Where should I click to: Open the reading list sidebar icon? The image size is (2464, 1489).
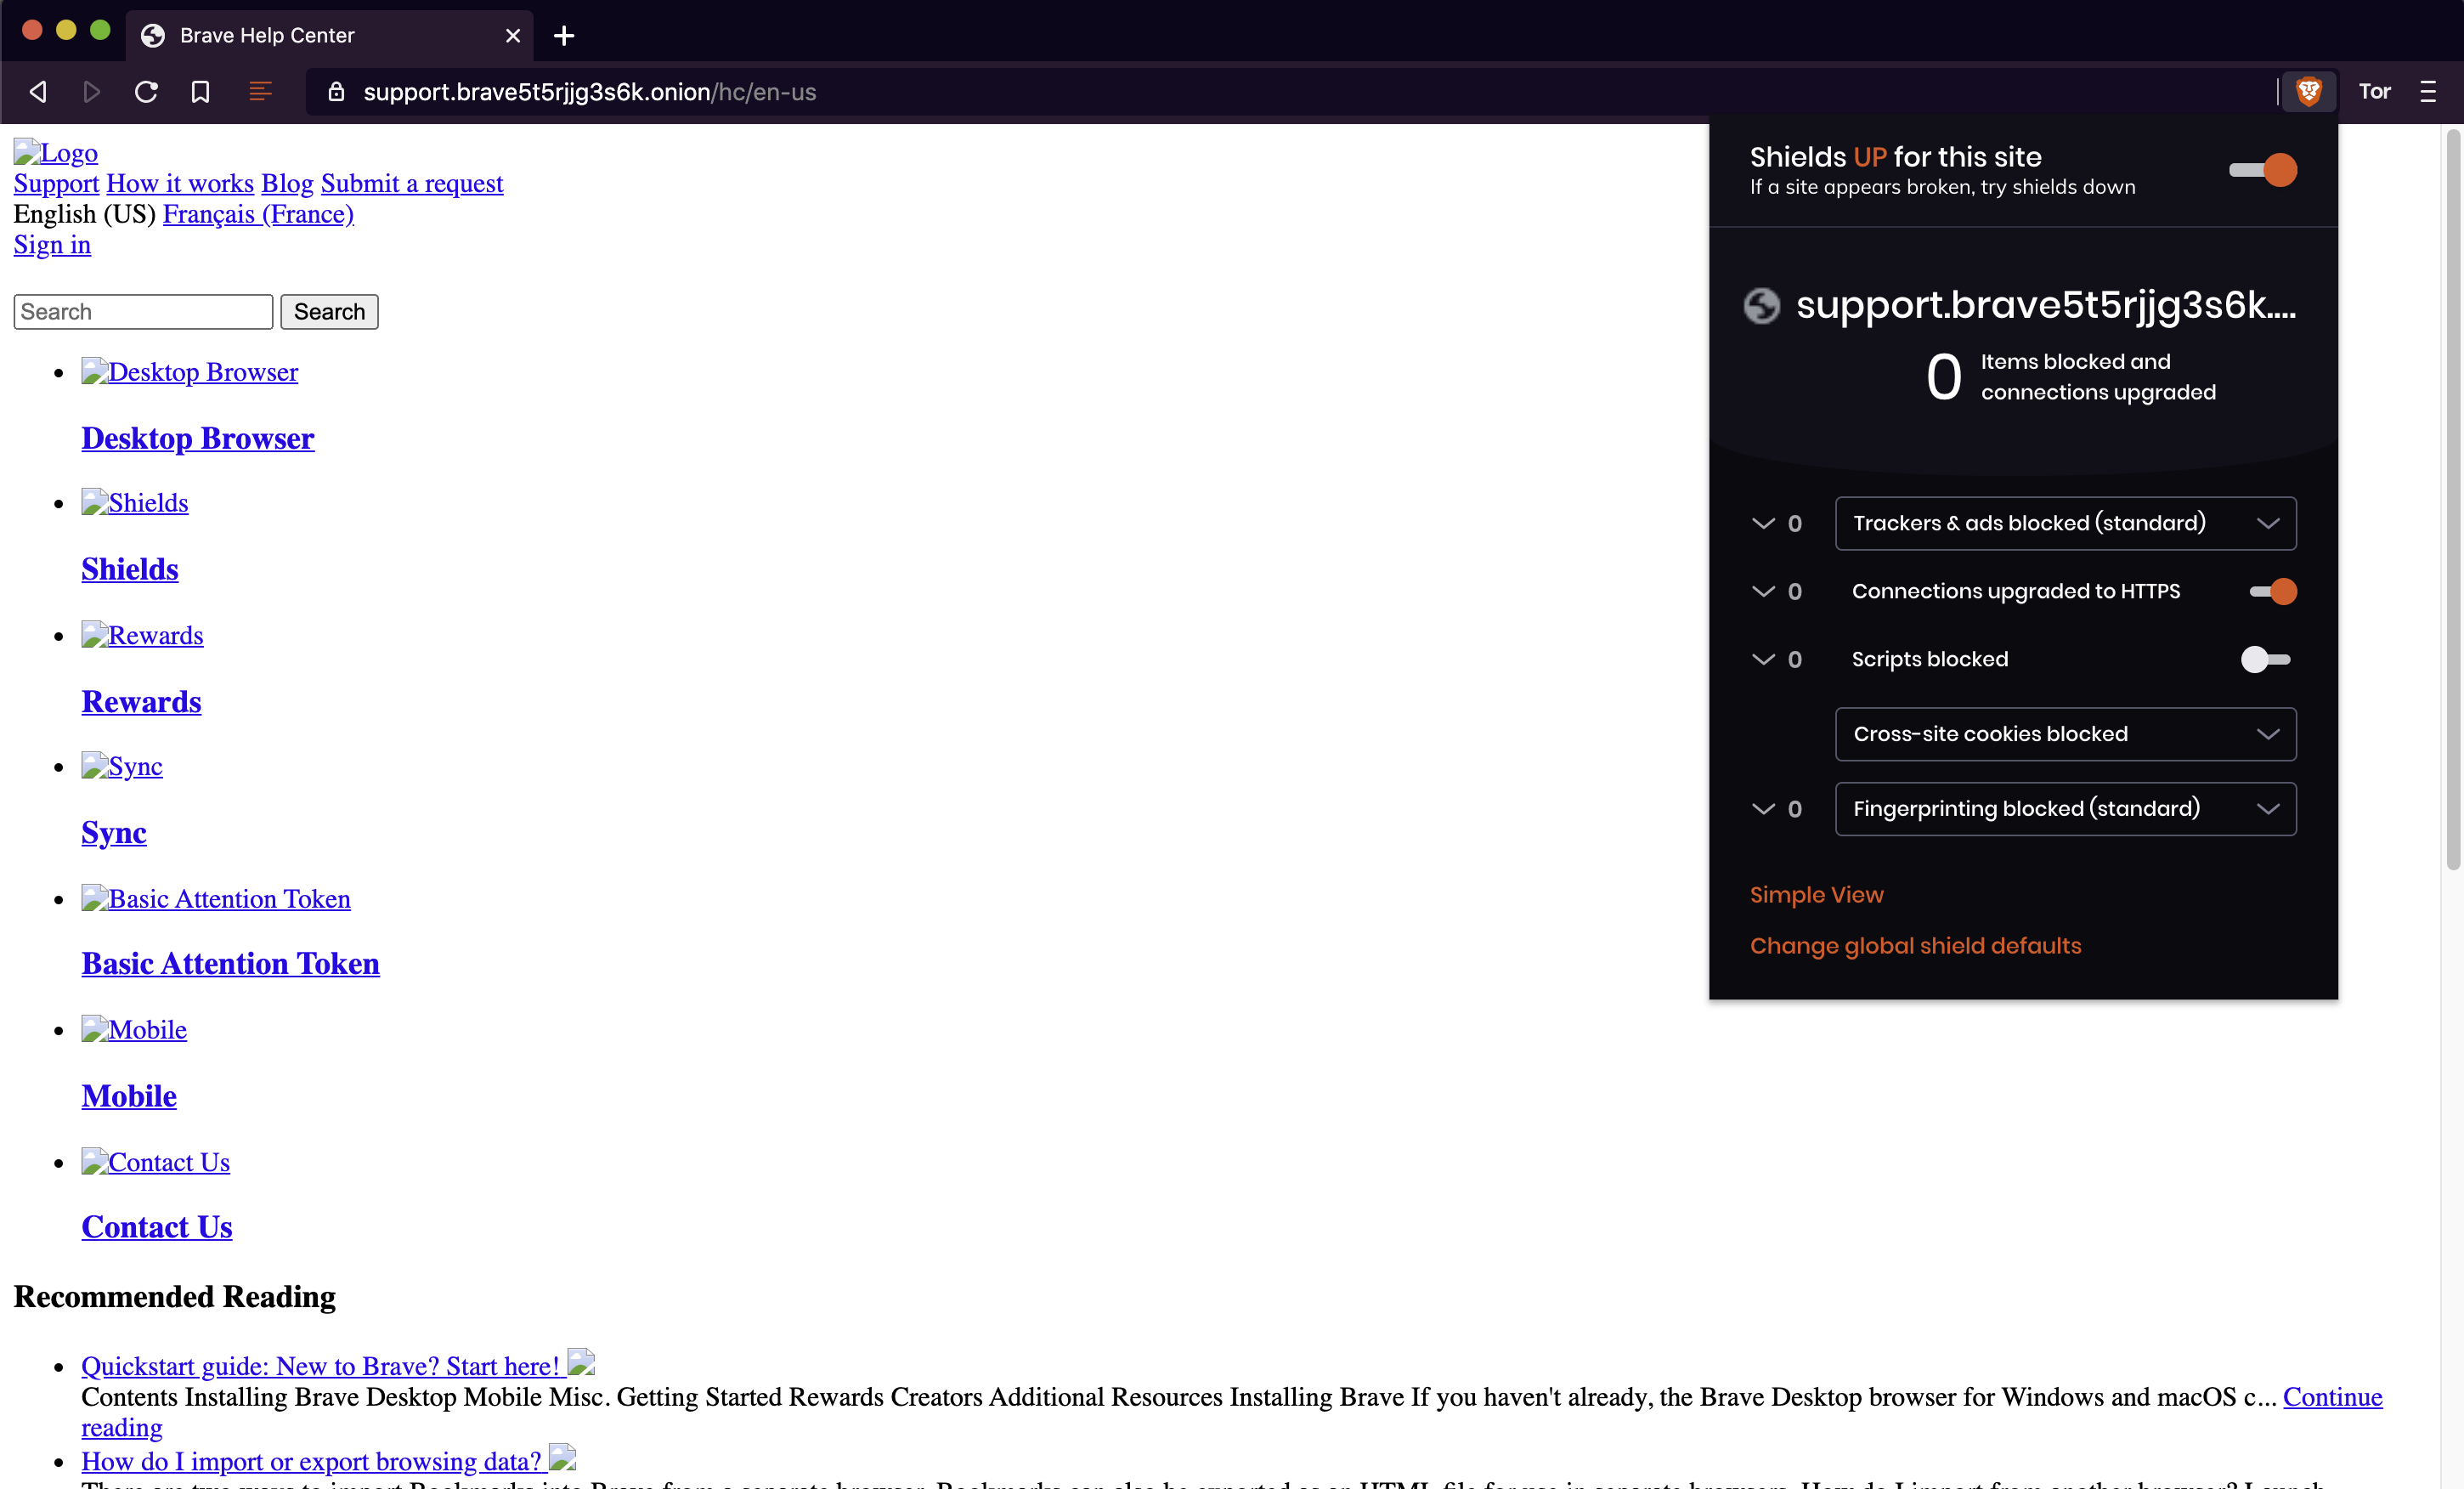pyautogui.click(x=260, y=91)
